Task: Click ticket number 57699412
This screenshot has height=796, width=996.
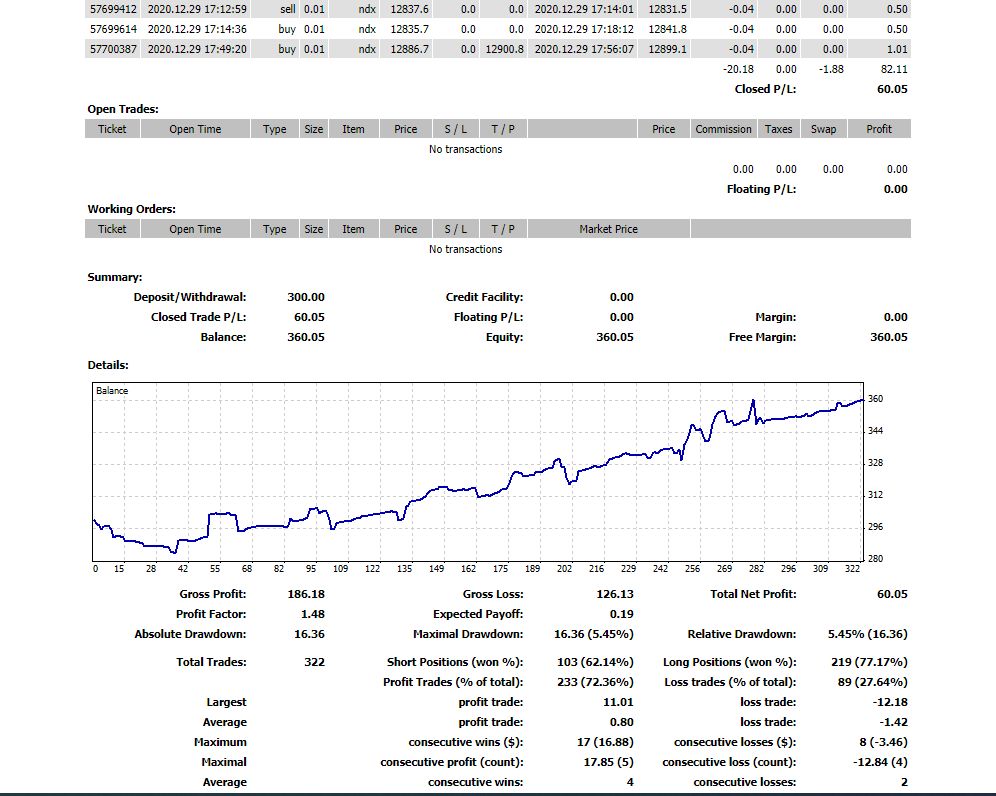Action: (112, 9)
